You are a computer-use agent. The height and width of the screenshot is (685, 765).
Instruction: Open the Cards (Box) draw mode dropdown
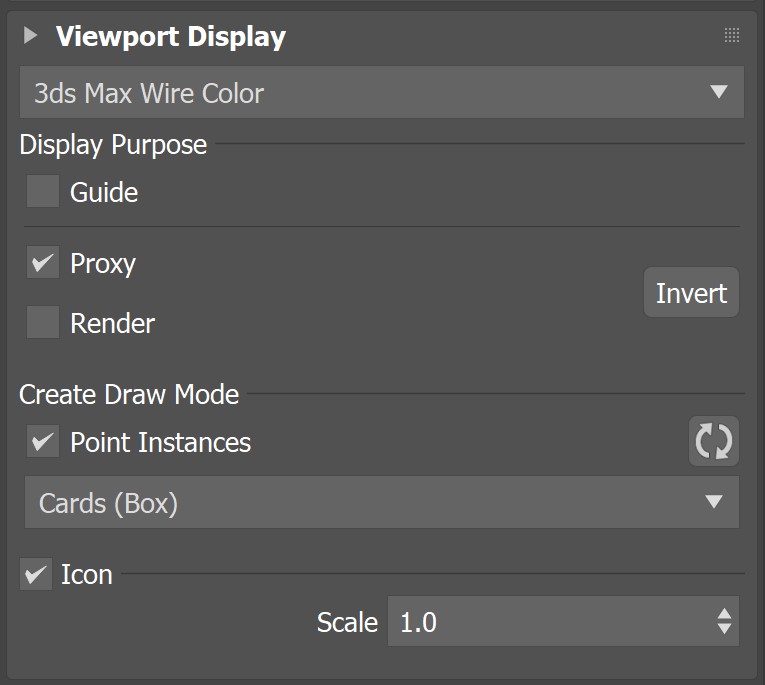381,502
